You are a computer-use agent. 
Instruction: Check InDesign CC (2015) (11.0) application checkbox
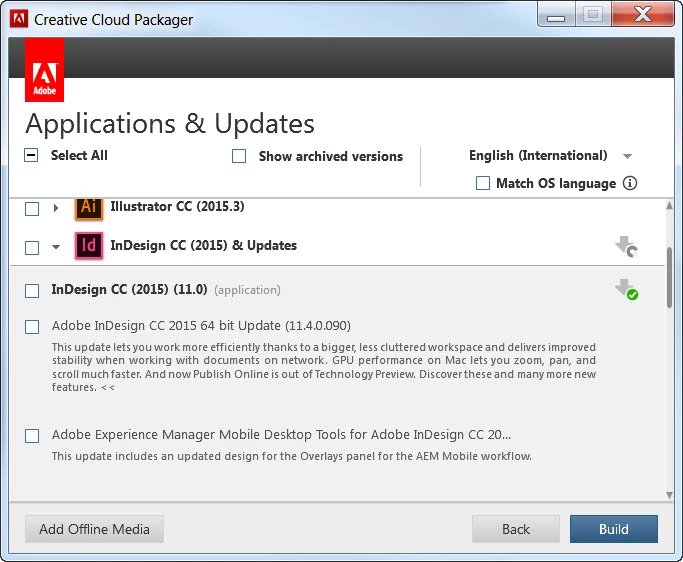pyautogui.click(x=32, y=291)
